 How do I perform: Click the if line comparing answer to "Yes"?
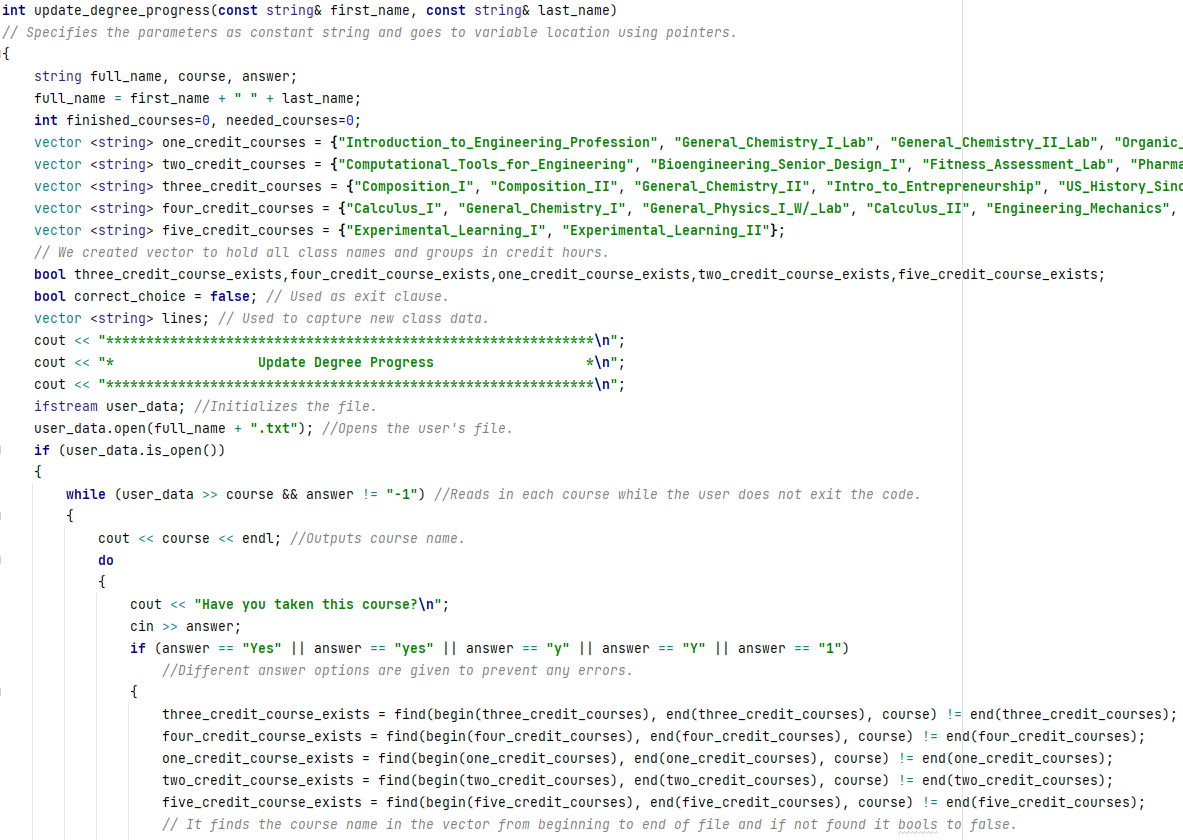(x=489, y=648)
